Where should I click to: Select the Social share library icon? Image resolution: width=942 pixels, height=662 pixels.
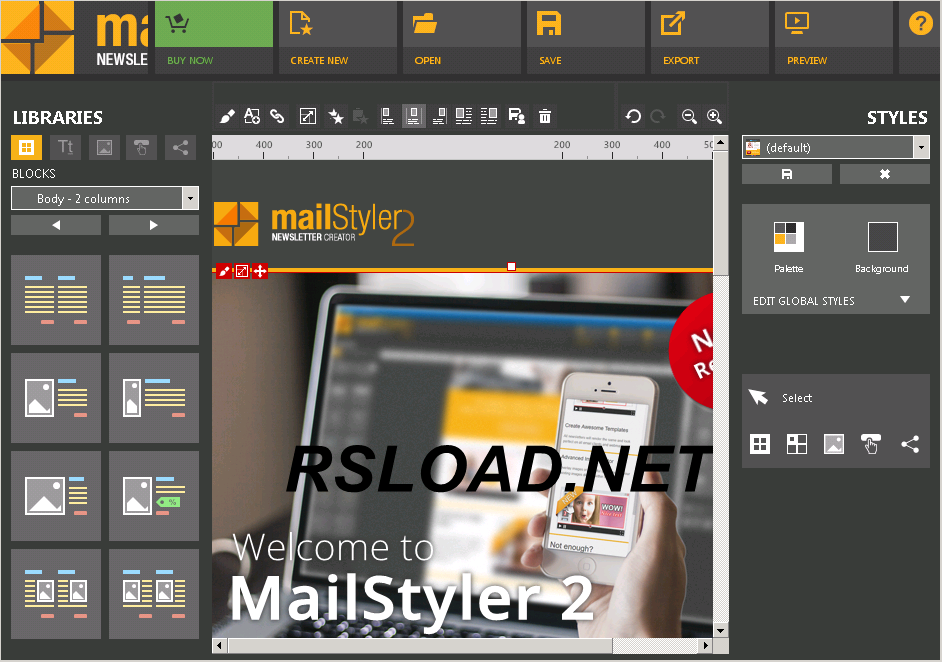180,147
